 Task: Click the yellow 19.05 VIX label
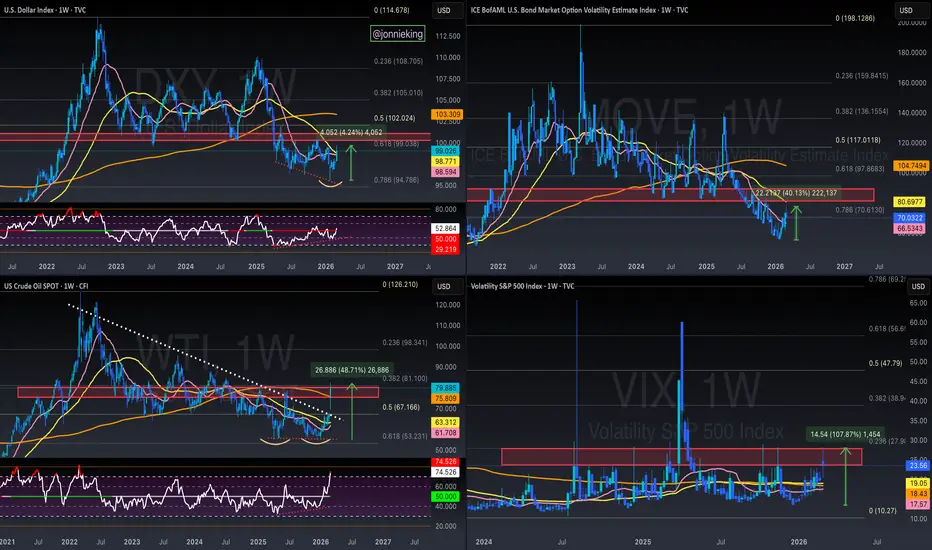[x=918, y=483]
